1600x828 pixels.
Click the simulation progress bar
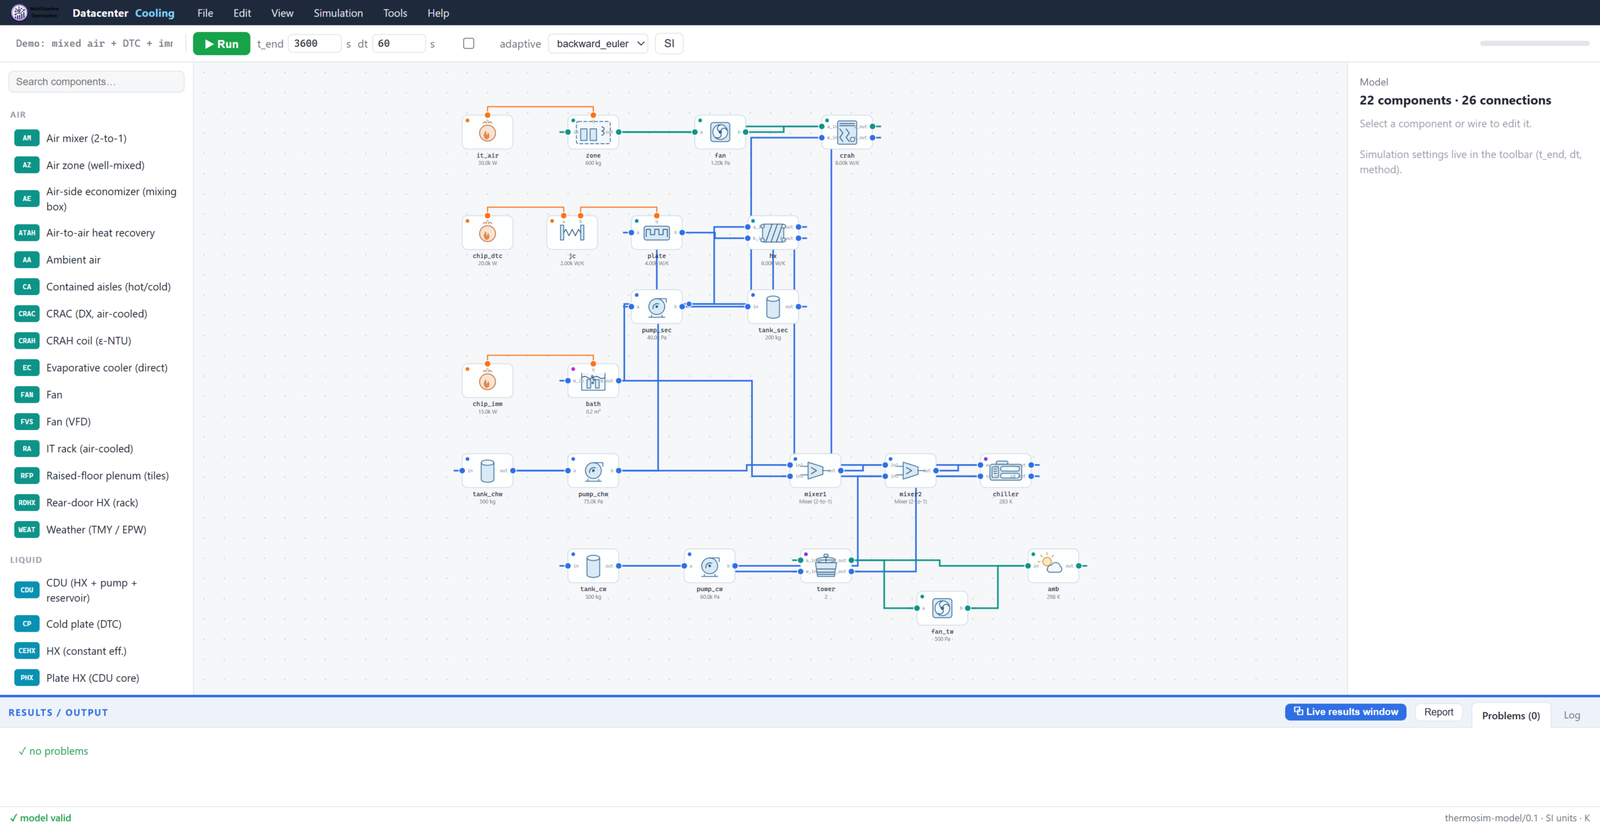click(x=1534, y=44)
